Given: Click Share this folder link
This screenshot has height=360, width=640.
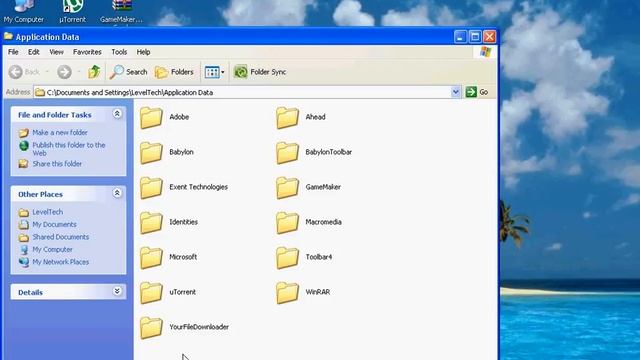Looking at the screenshot, I should (57, 164).
